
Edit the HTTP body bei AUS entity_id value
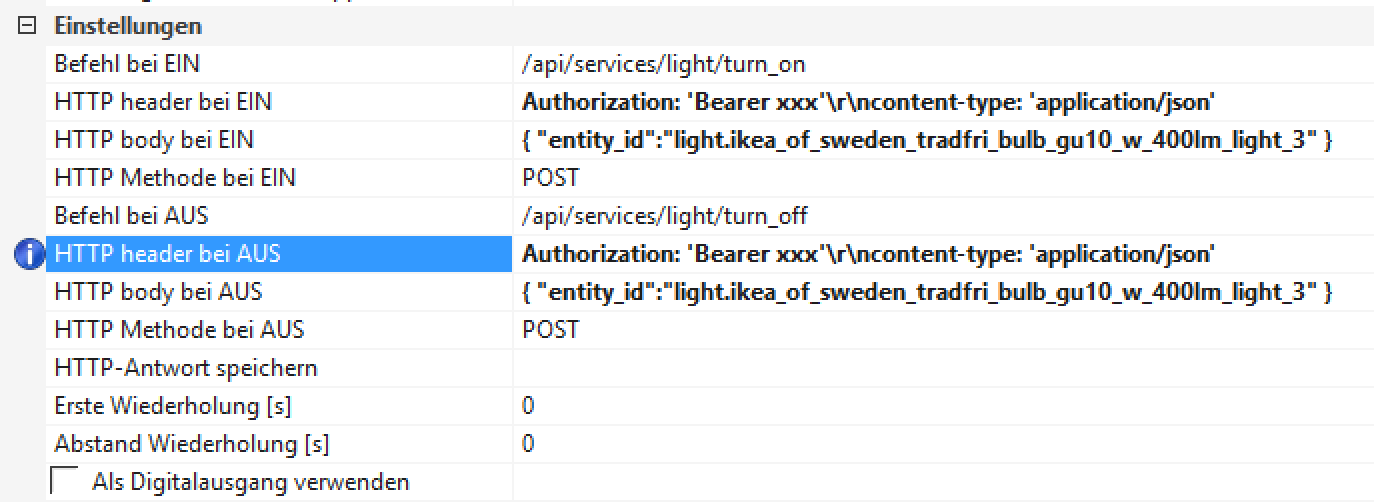point(927,292)
